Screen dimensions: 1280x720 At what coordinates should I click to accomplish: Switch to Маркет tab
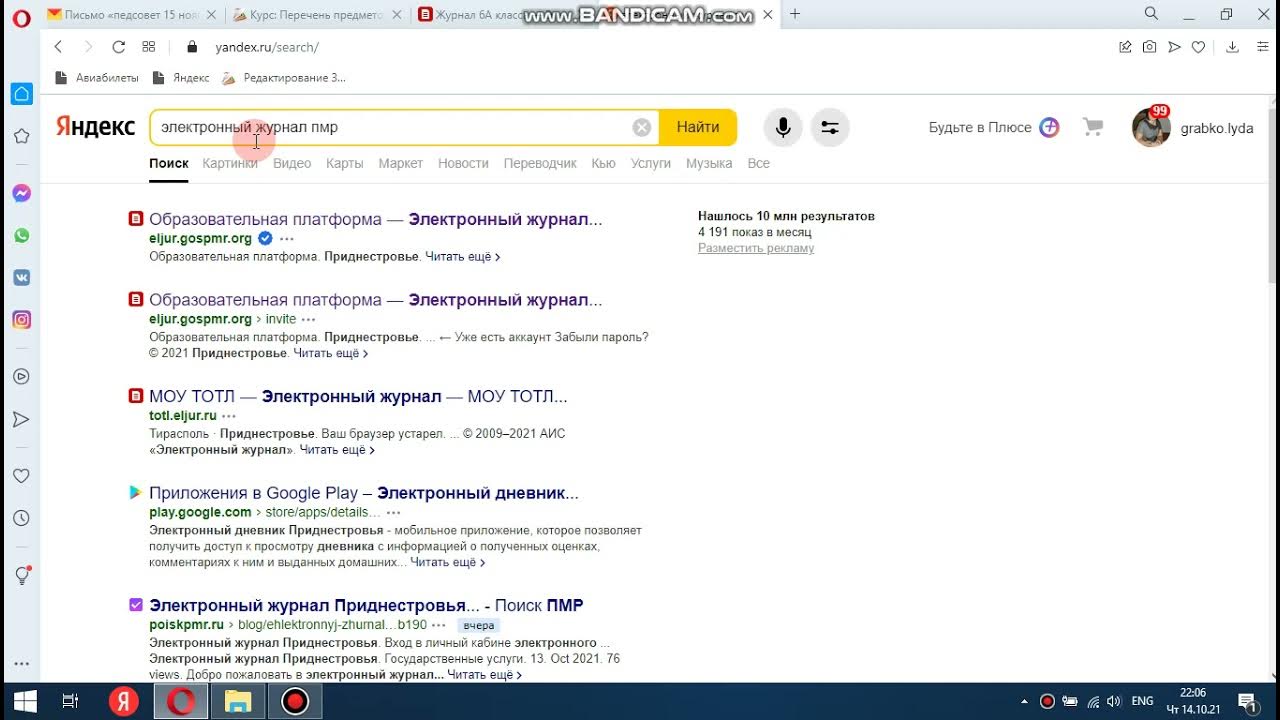click(401, 163)
